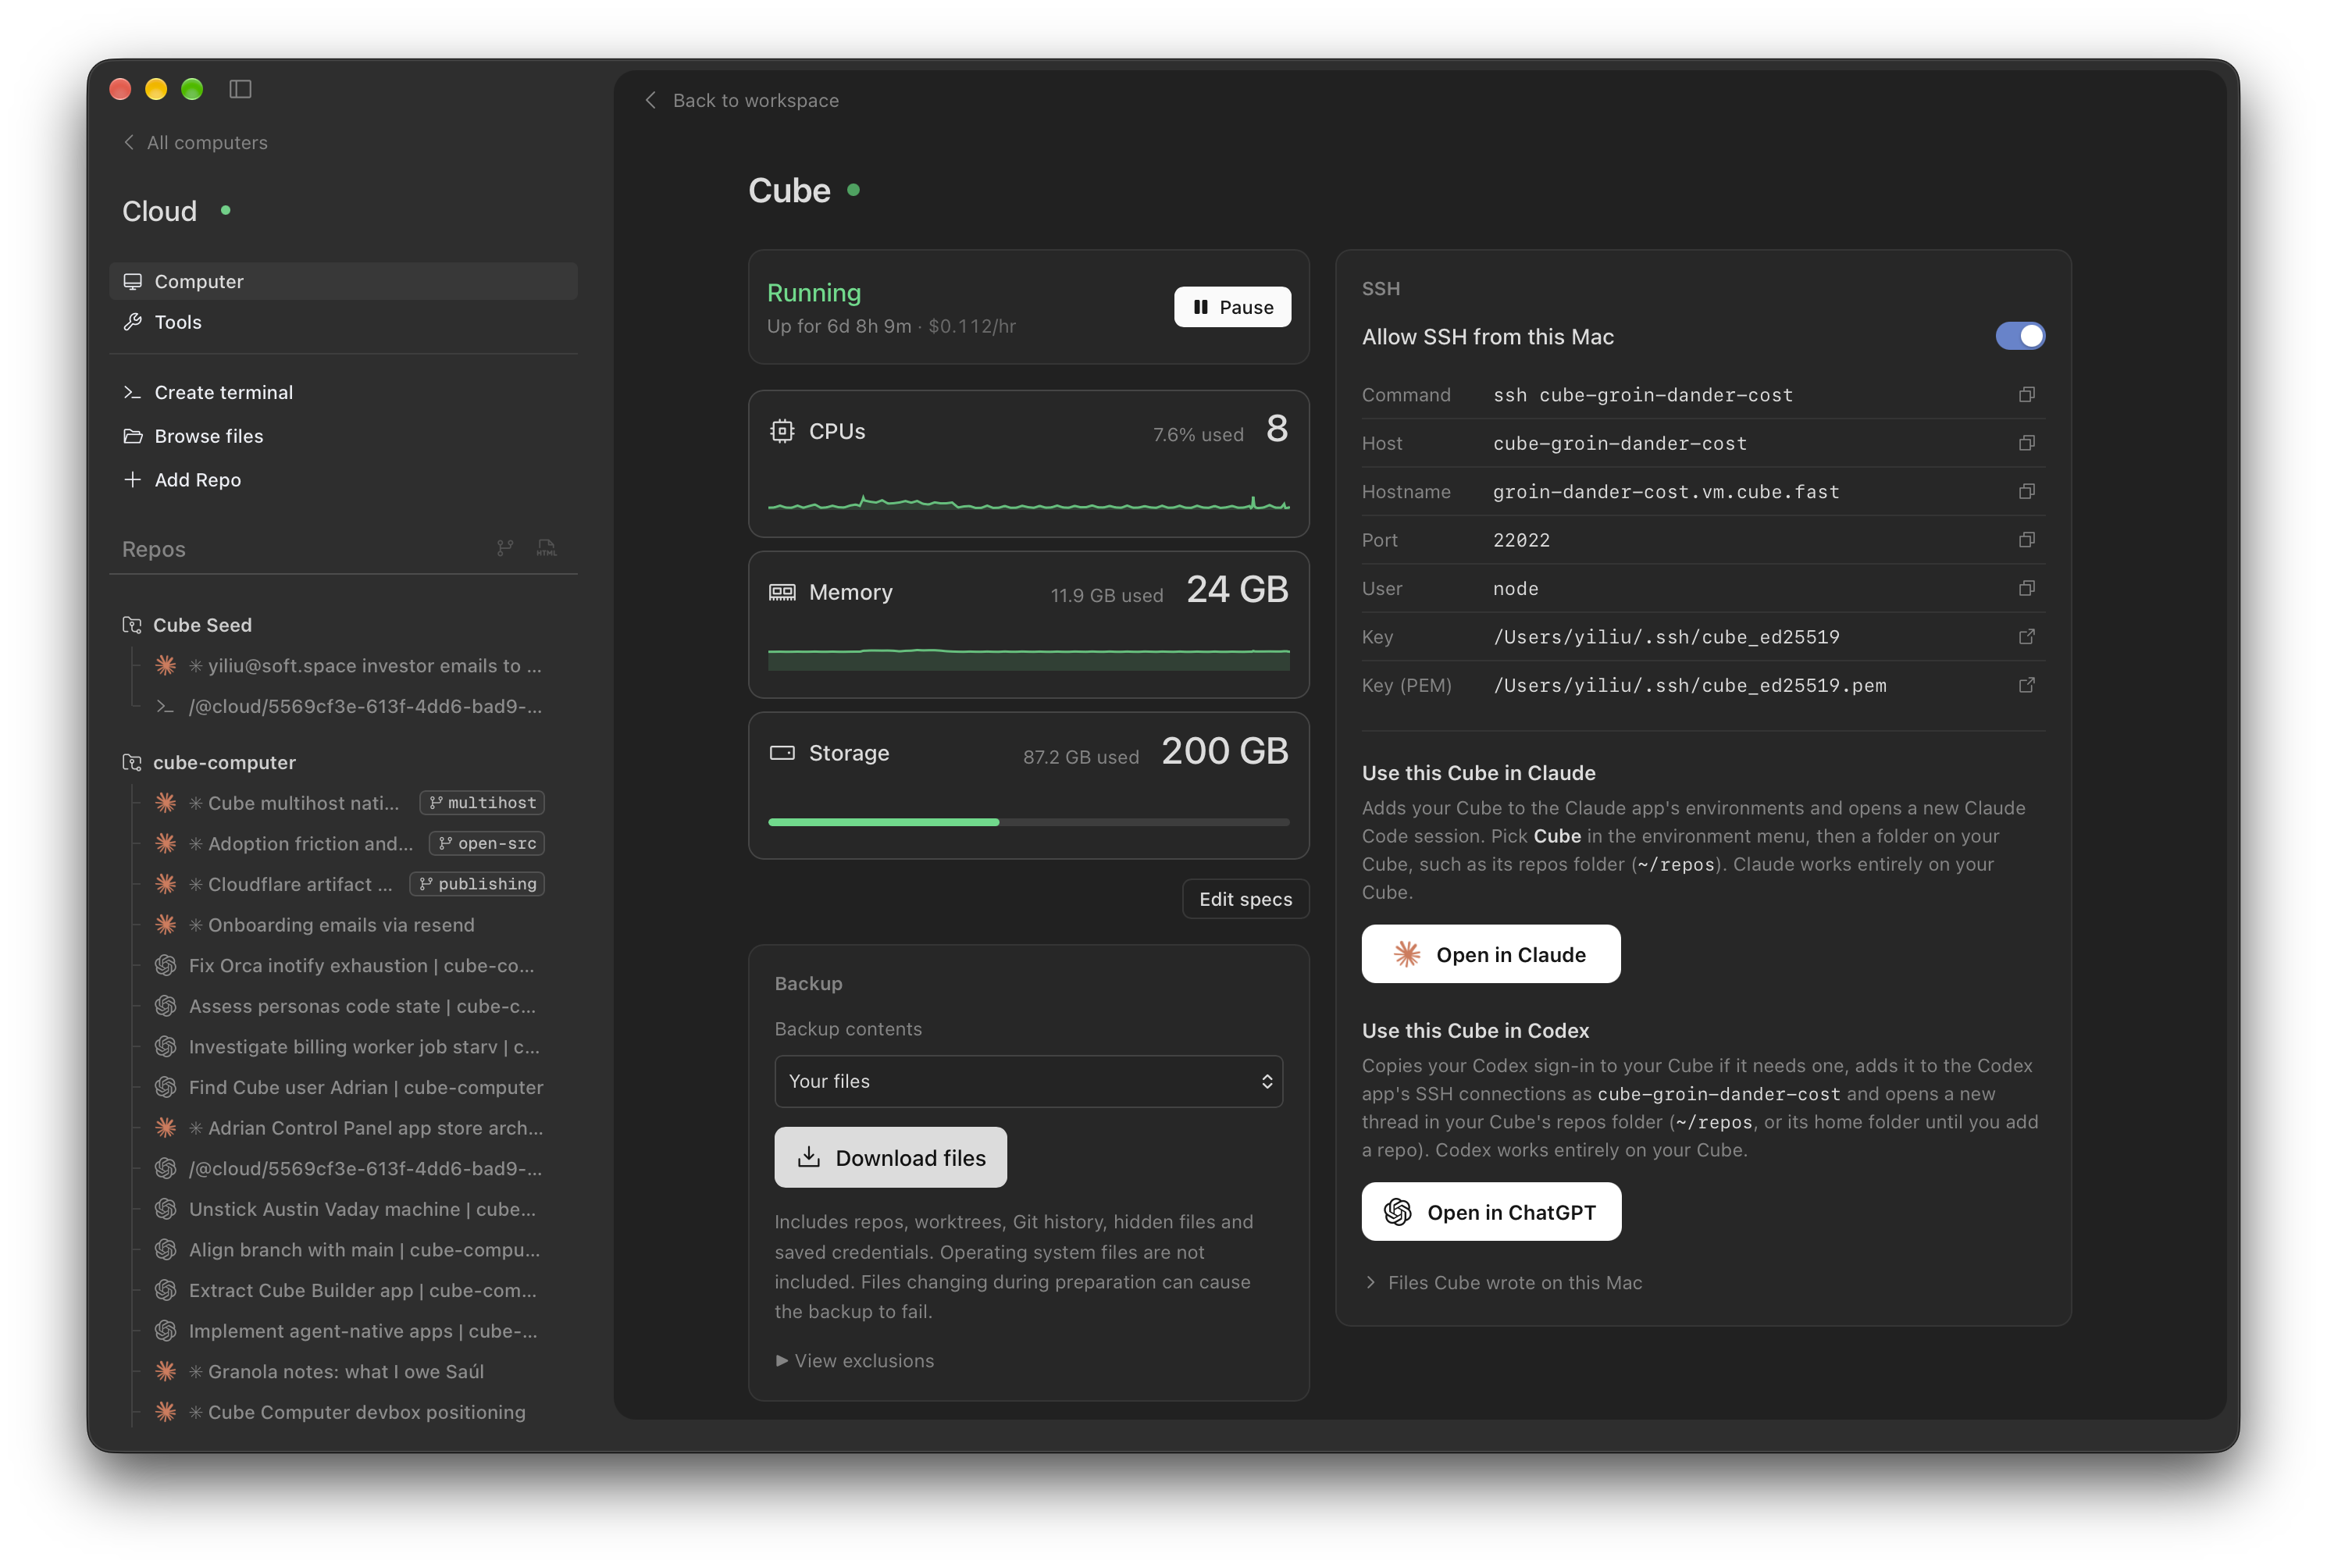Viewport: 2327px width, 1568px height.
Task: Open the Key (PEM) file location icon
Action: (x=2026, y=685)
